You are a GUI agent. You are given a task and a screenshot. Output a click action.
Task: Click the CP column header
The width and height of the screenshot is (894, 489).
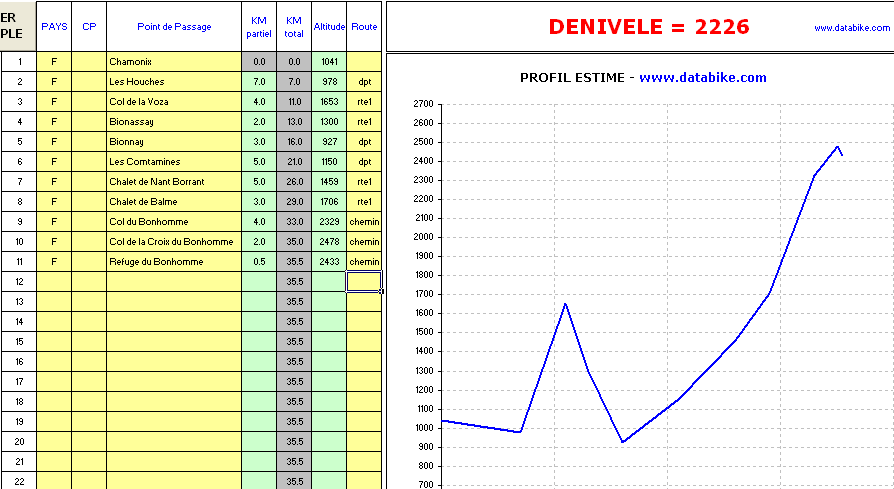coord(89,27)
